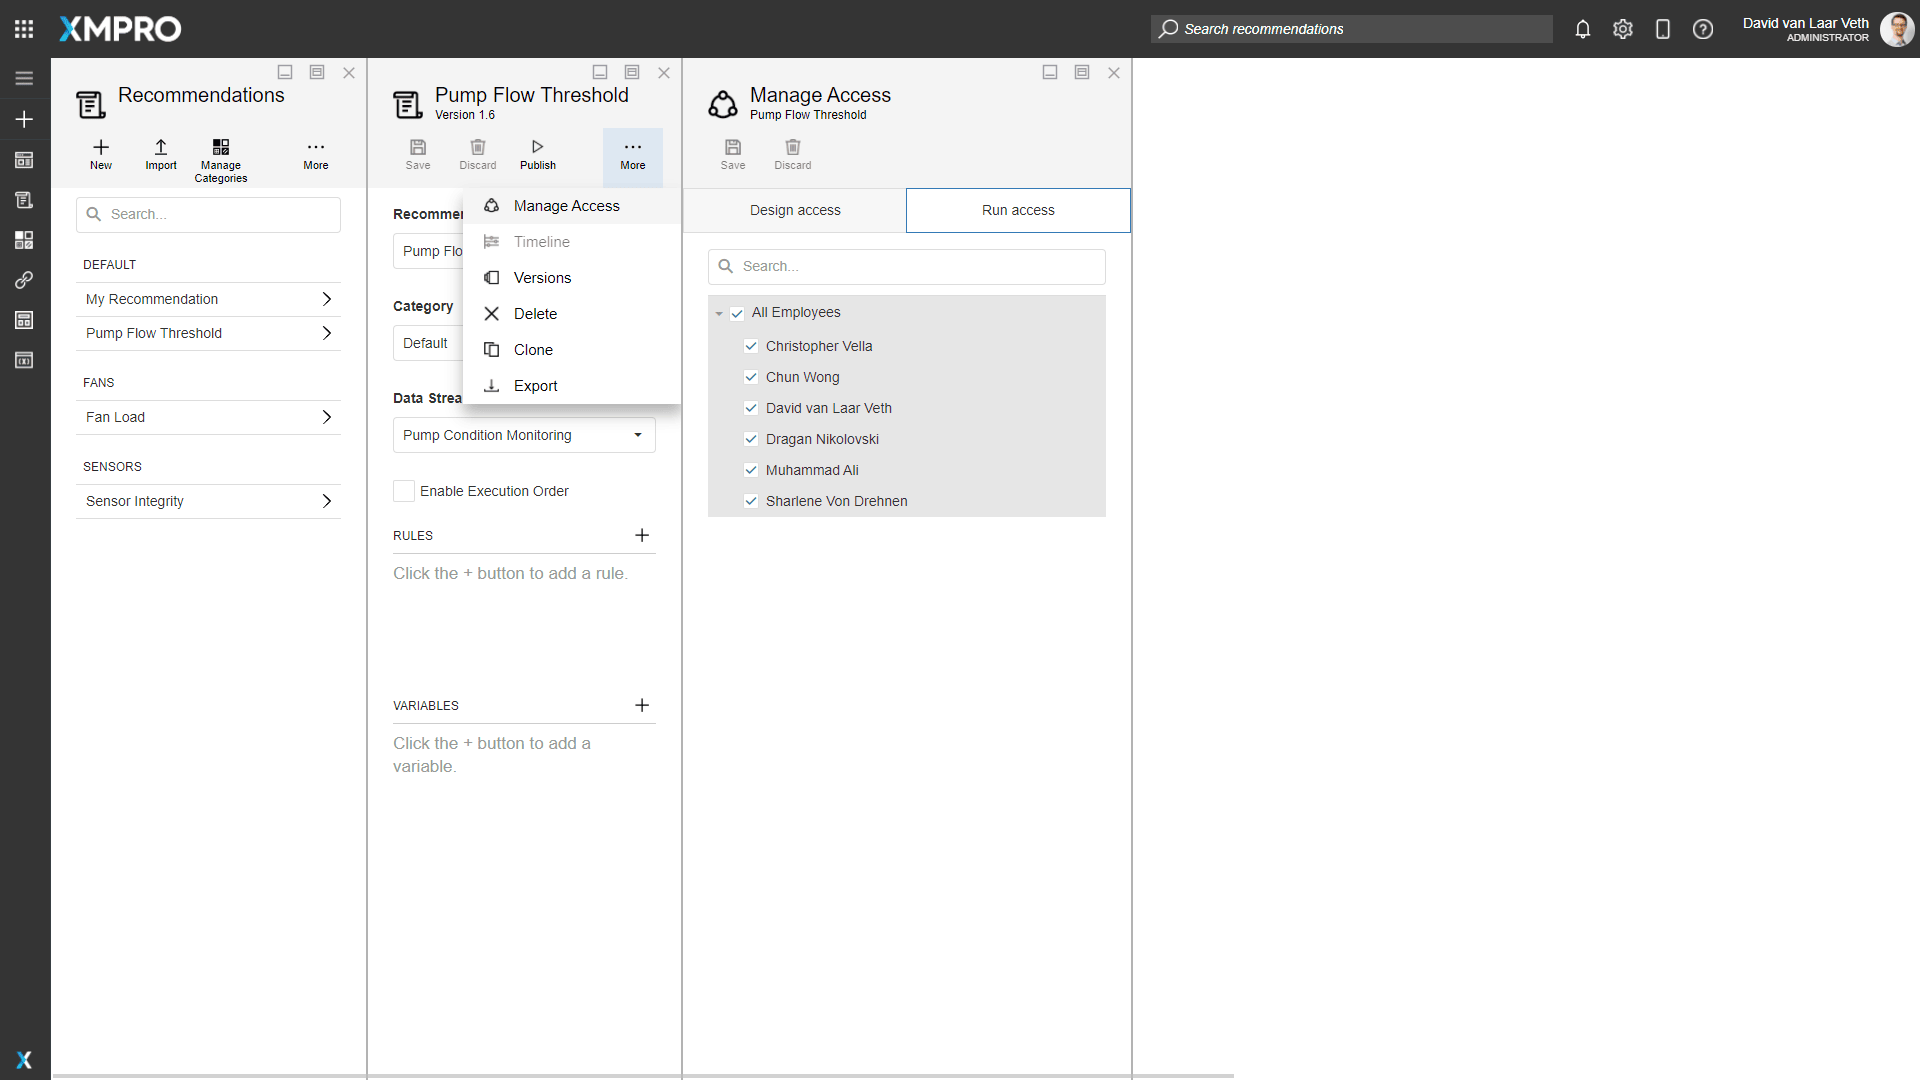Image resolution: width=1920 pixels, height=1080 pixels.
Task: Select Versions from More menu
Action: [542, 278]
